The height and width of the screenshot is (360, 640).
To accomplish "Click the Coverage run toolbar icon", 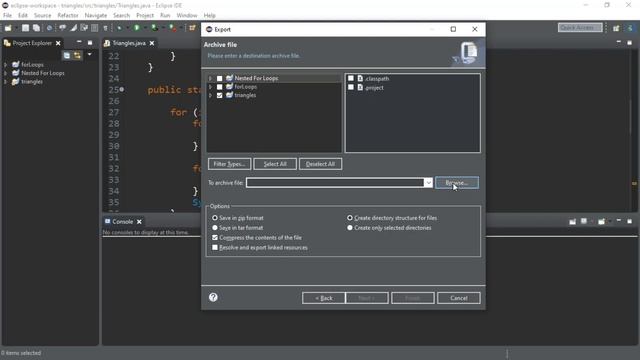I will (154, 28).
